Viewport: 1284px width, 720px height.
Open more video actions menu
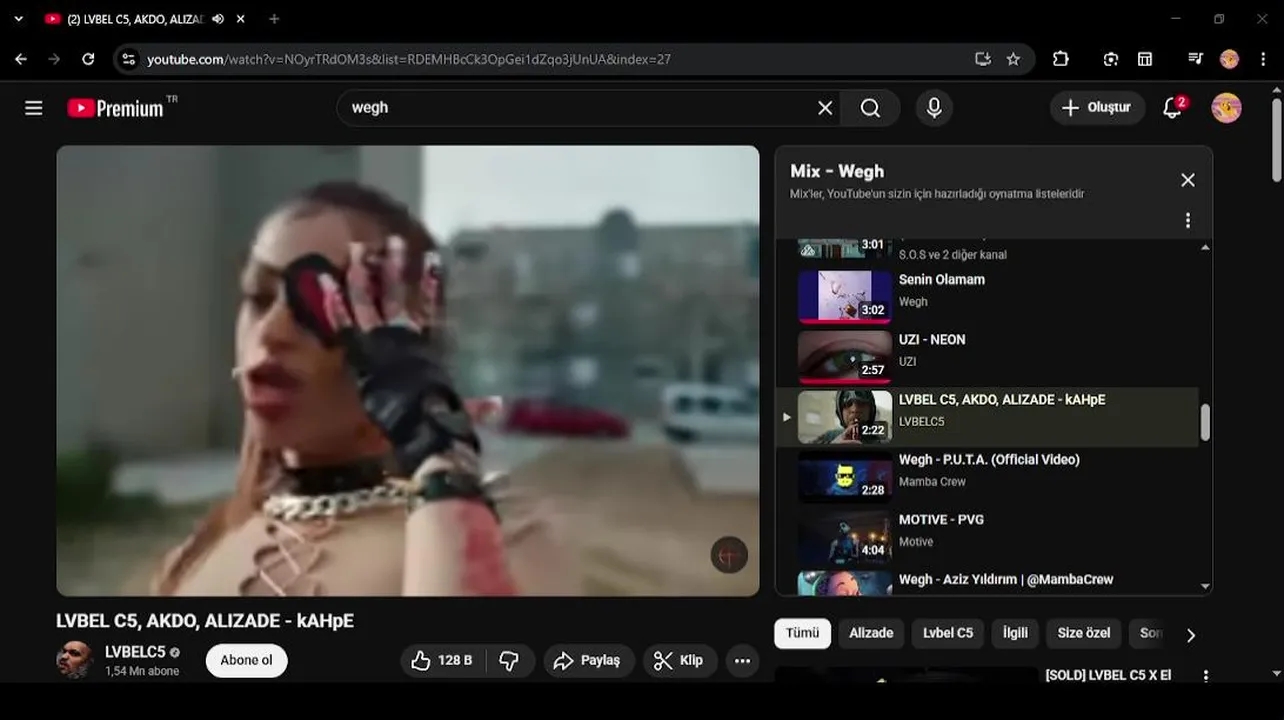742,660
